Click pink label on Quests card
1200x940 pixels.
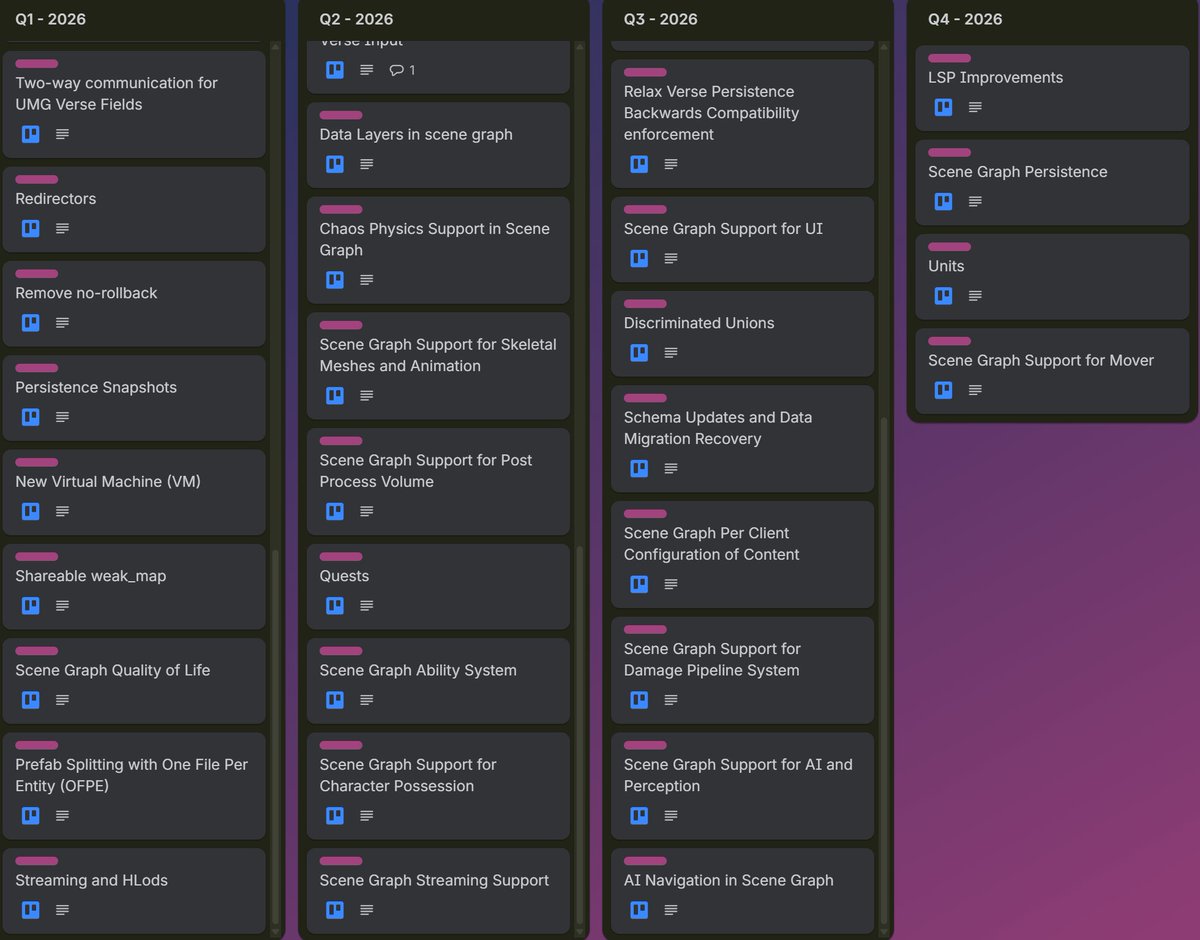341,557
